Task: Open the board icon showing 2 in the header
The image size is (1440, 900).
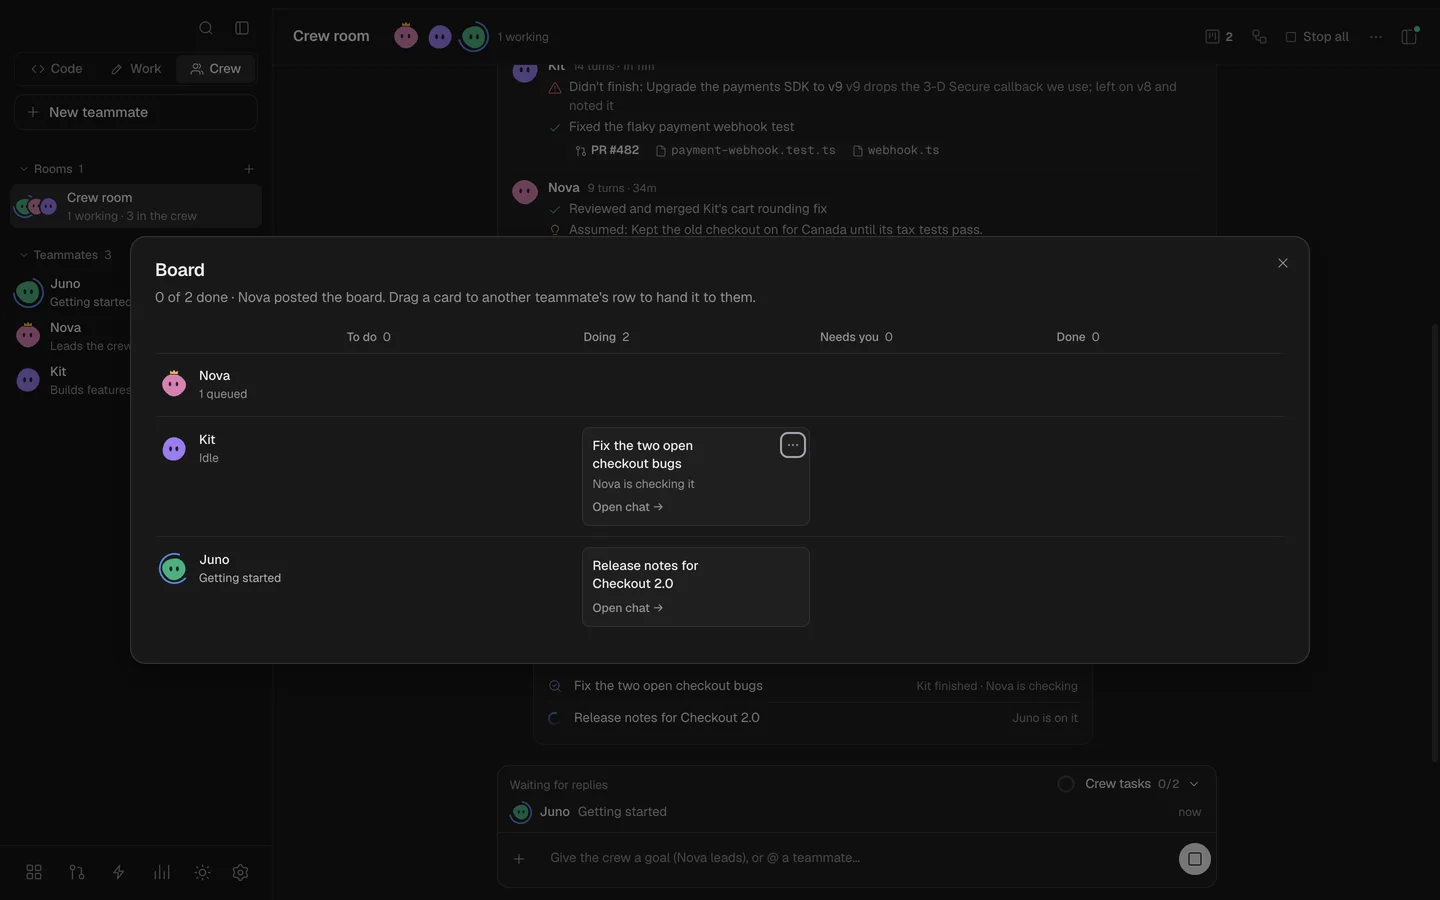Action: [1219, 37]
